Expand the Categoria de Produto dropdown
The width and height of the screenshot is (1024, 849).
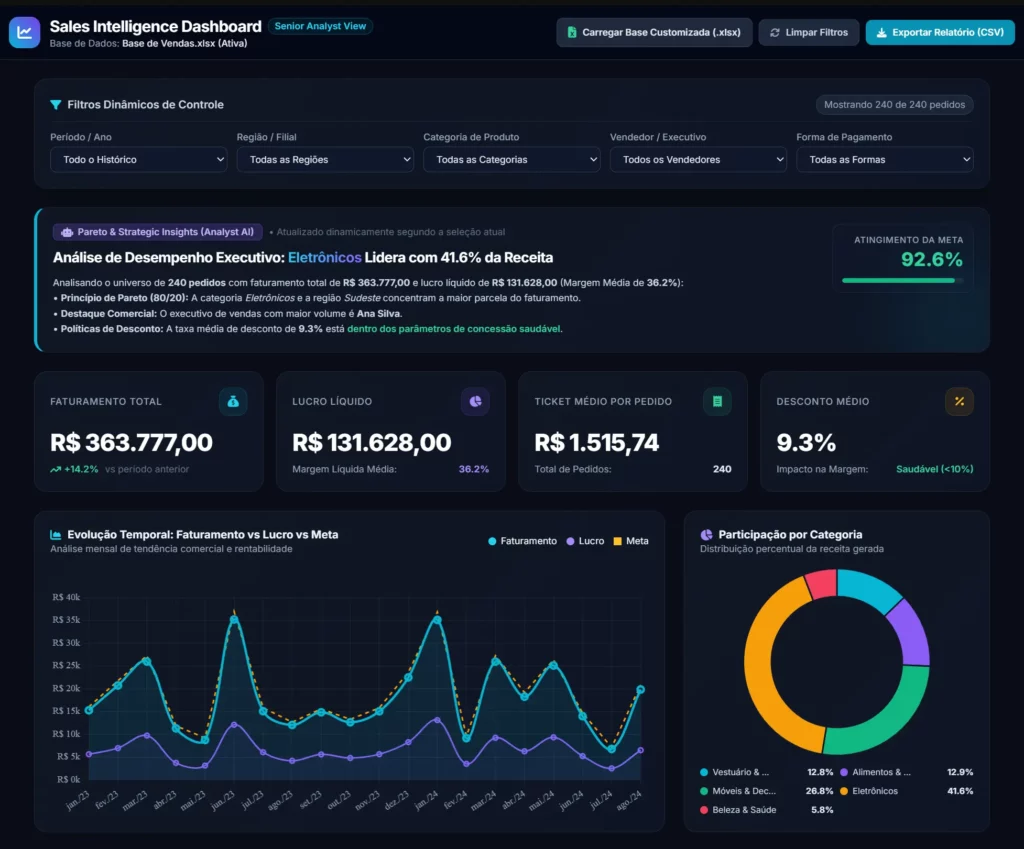511,159
